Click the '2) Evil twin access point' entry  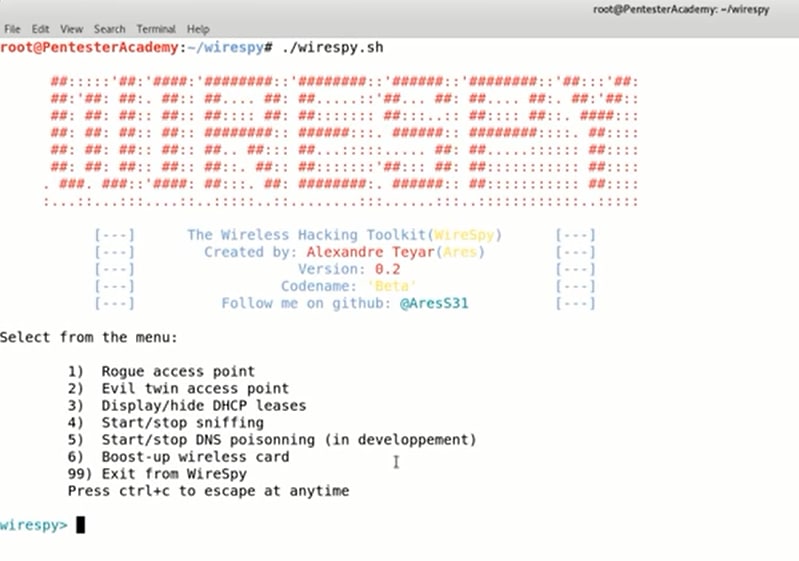coord(178,388)
